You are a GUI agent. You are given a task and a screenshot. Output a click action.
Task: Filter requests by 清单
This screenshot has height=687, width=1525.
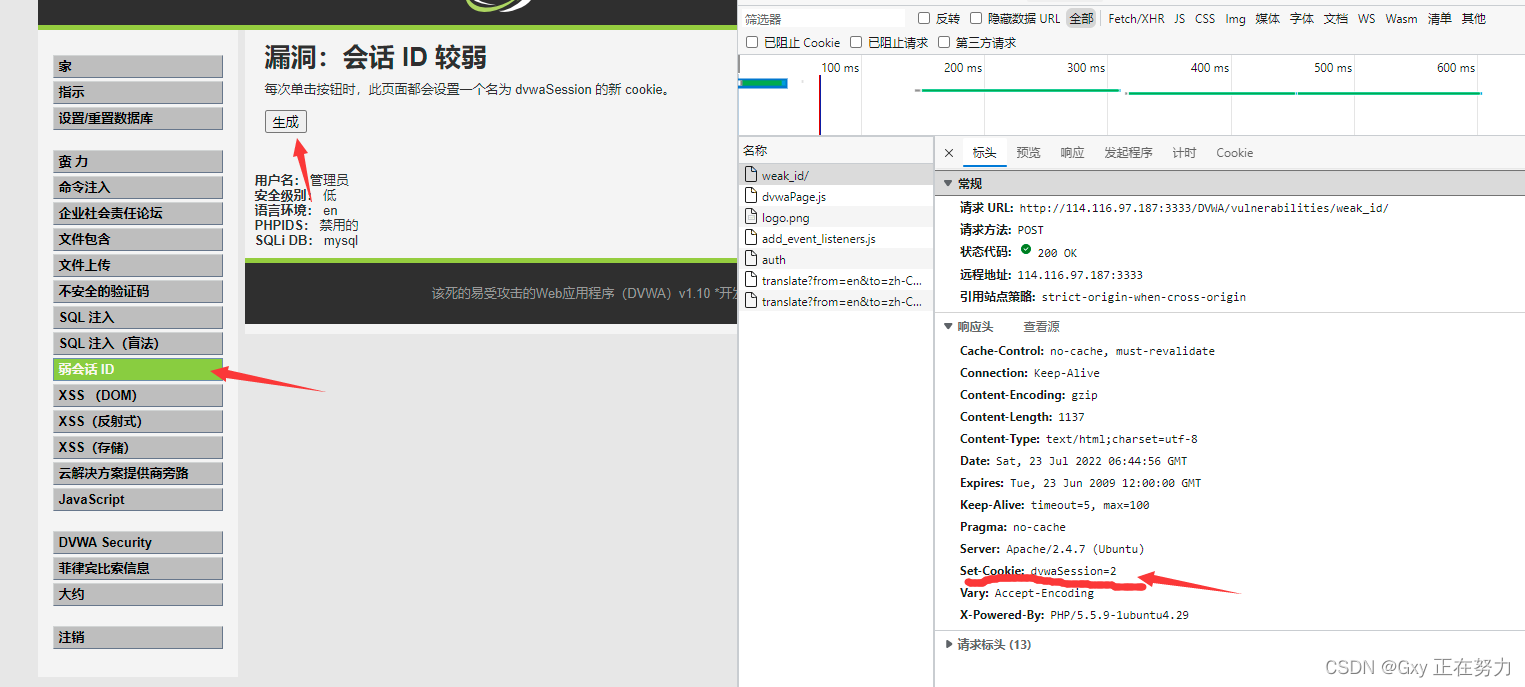pyautogui.click(x=1439, y=18)
